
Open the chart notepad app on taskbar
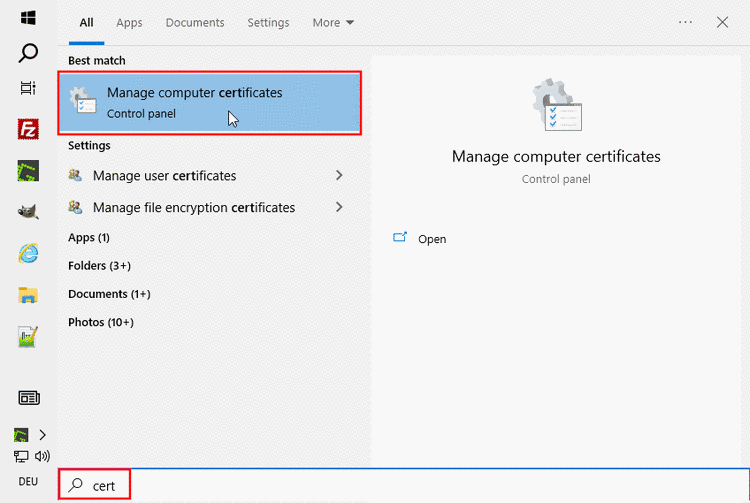point(28,337)
